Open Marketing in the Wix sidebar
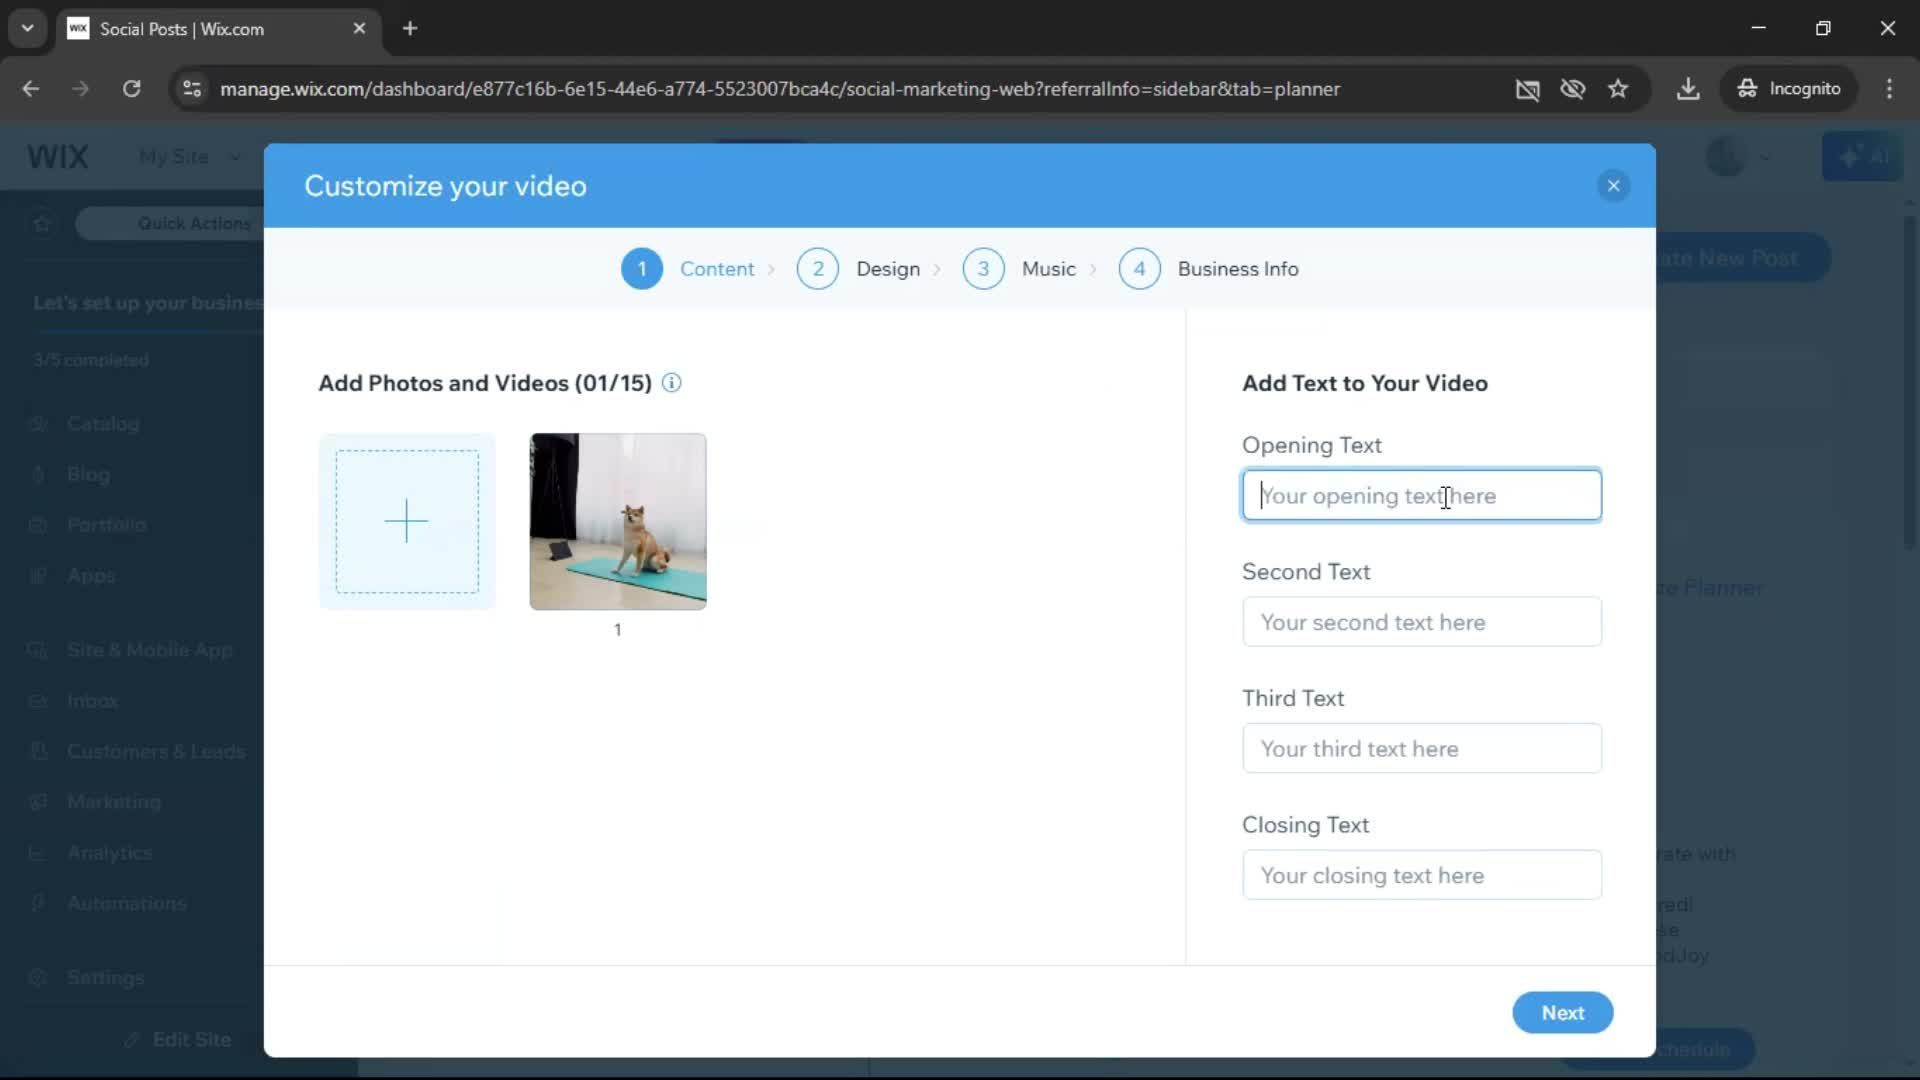1920x1080 pixels. pyautogui.click(x=113, y=802)
